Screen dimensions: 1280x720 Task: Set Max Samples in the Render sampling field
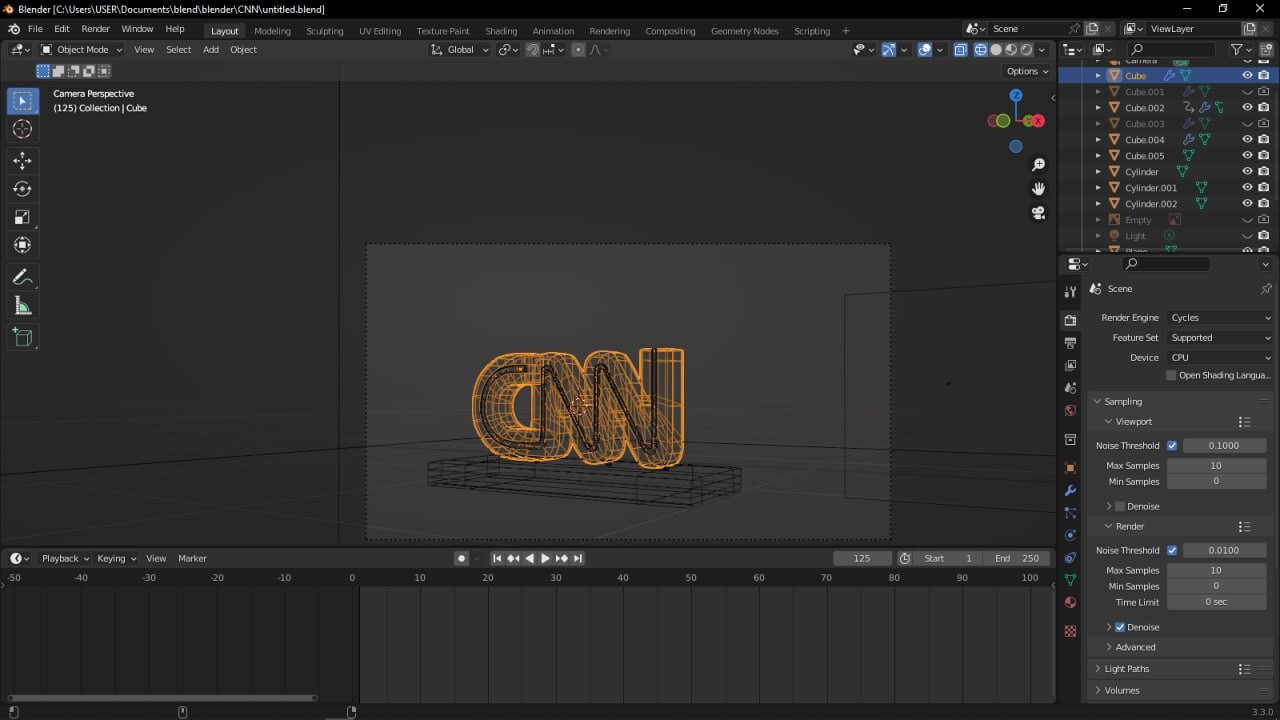point(1216,570)
